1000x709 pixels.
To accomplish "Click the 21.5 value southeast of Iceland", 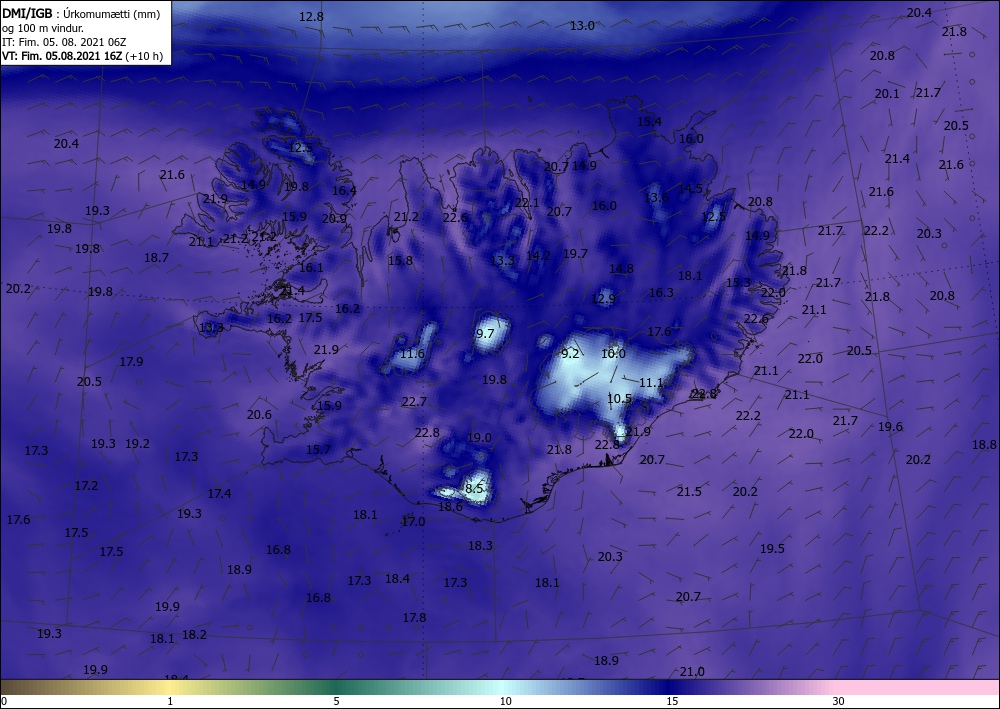I will [x=689, y=491].
